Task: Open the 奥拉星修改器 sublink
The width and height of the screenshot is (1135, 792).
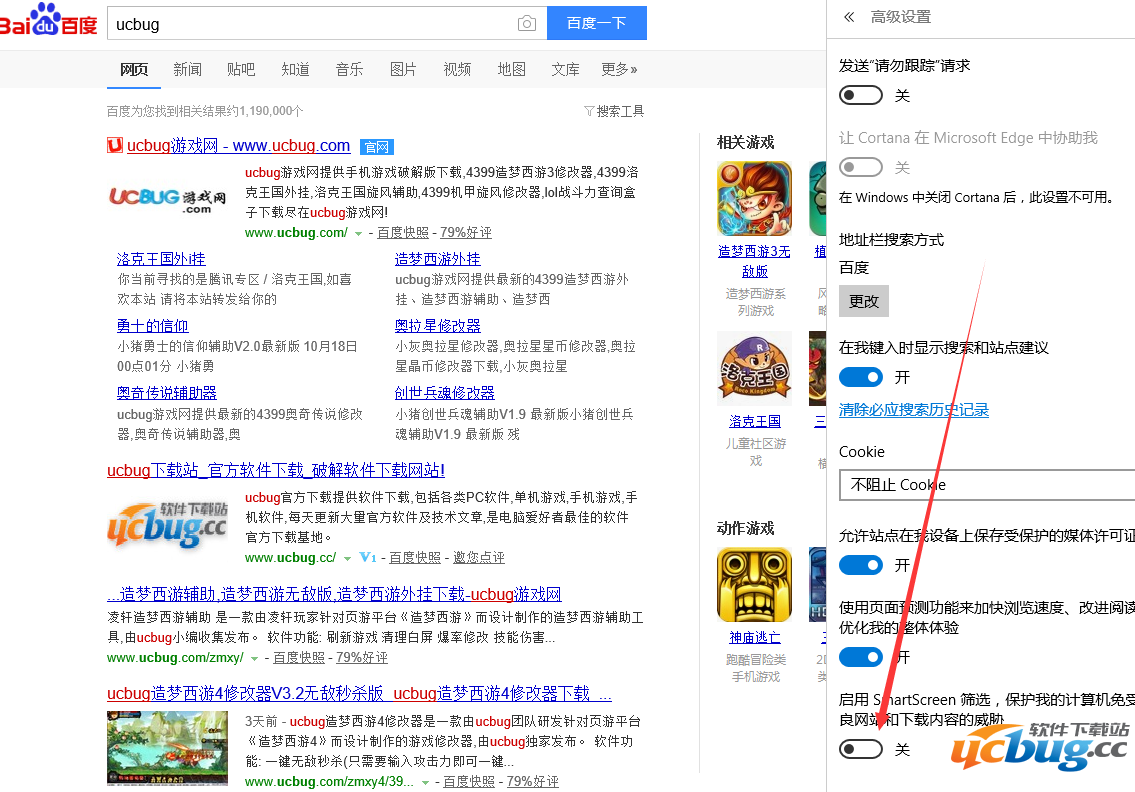Action: pyautogui.click(x=437, y=326)
